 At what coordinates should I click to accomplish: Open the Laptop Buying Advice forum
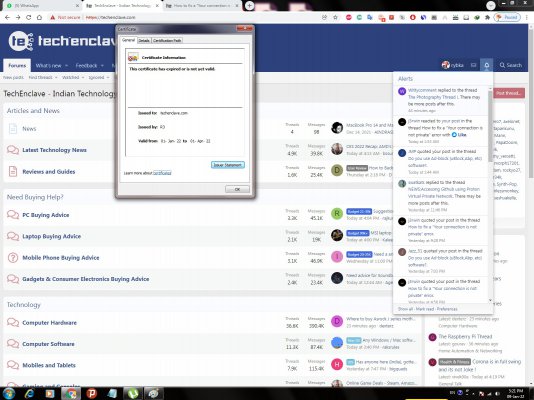click(x=51, y=236)
